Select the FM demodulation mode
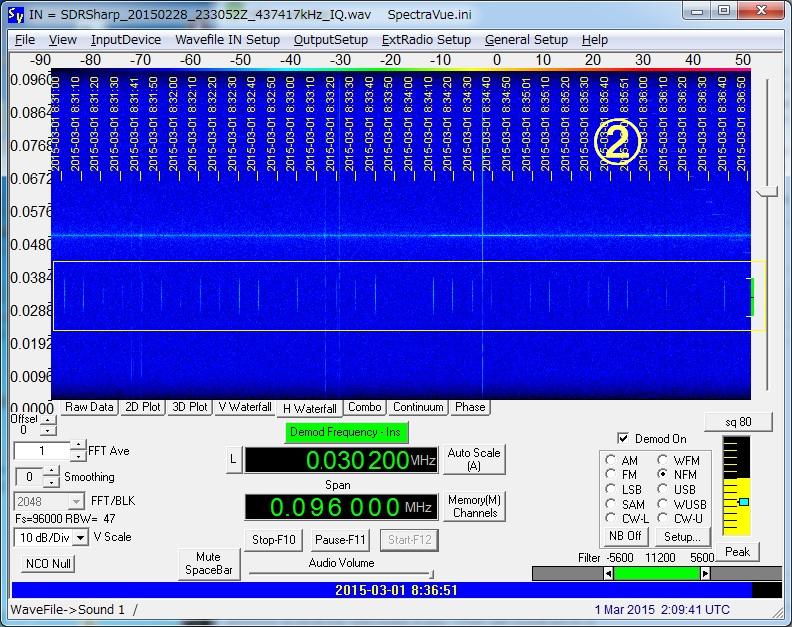Viewport: 792px width, 627px height. [x=611, y=474]
